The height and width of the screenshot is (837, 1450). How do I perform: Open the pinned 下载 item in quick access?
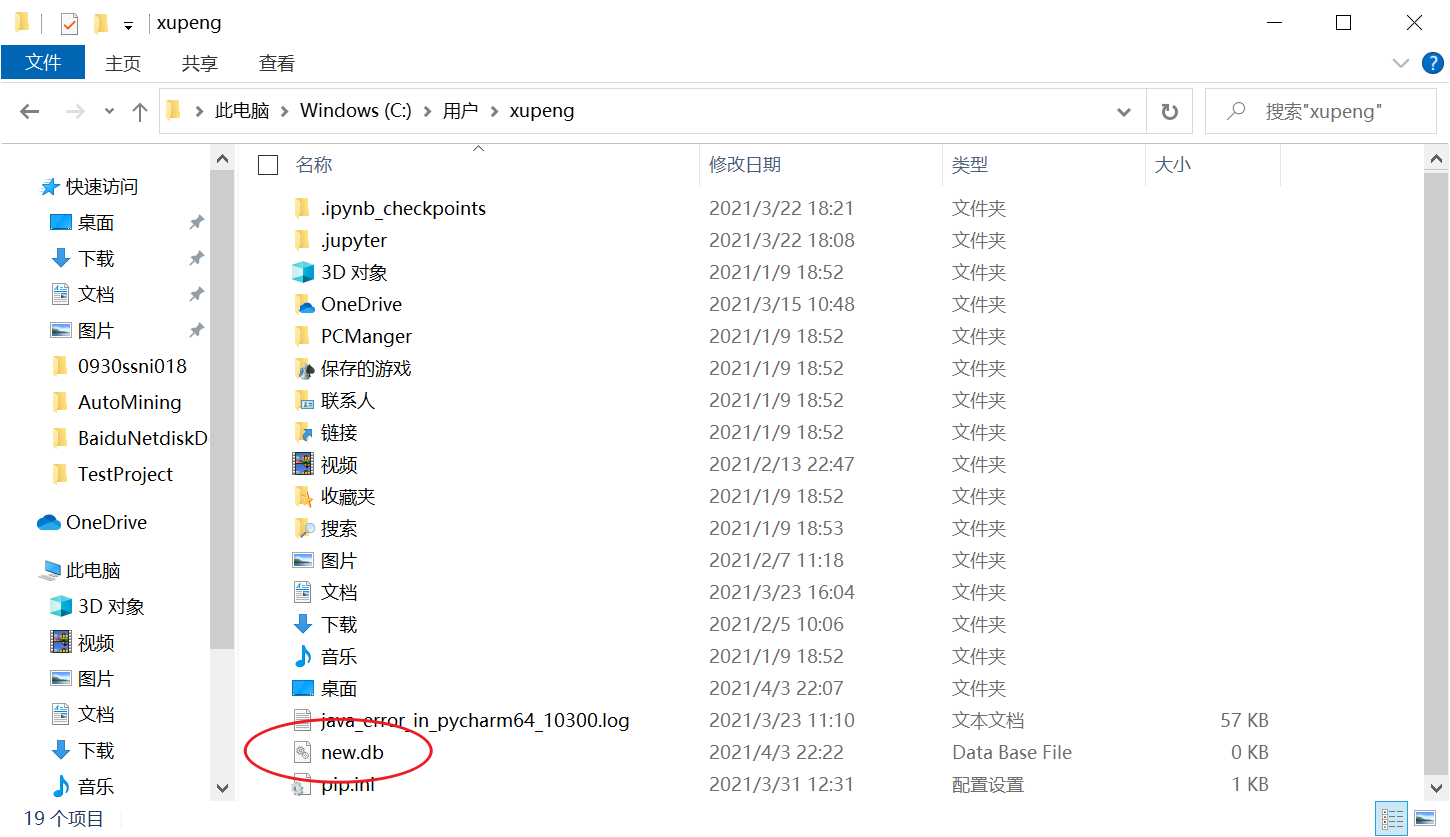click(x=95, y=257)
